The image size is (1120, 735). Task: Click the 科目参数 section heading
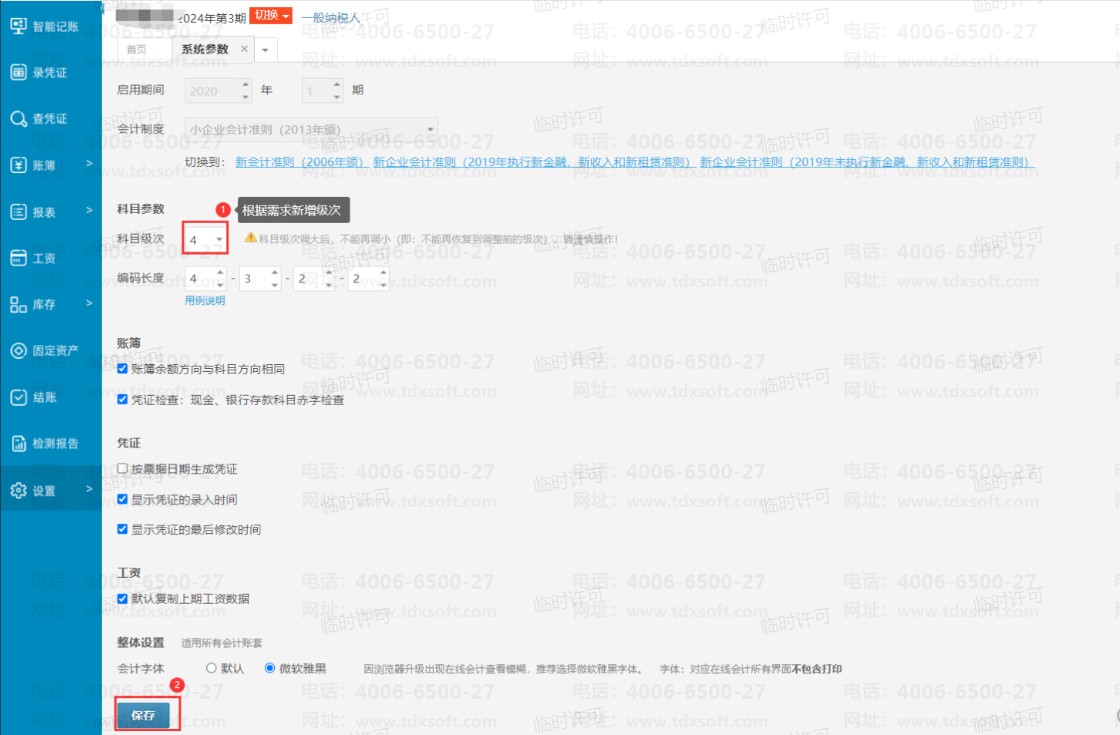tap(141, 209)
